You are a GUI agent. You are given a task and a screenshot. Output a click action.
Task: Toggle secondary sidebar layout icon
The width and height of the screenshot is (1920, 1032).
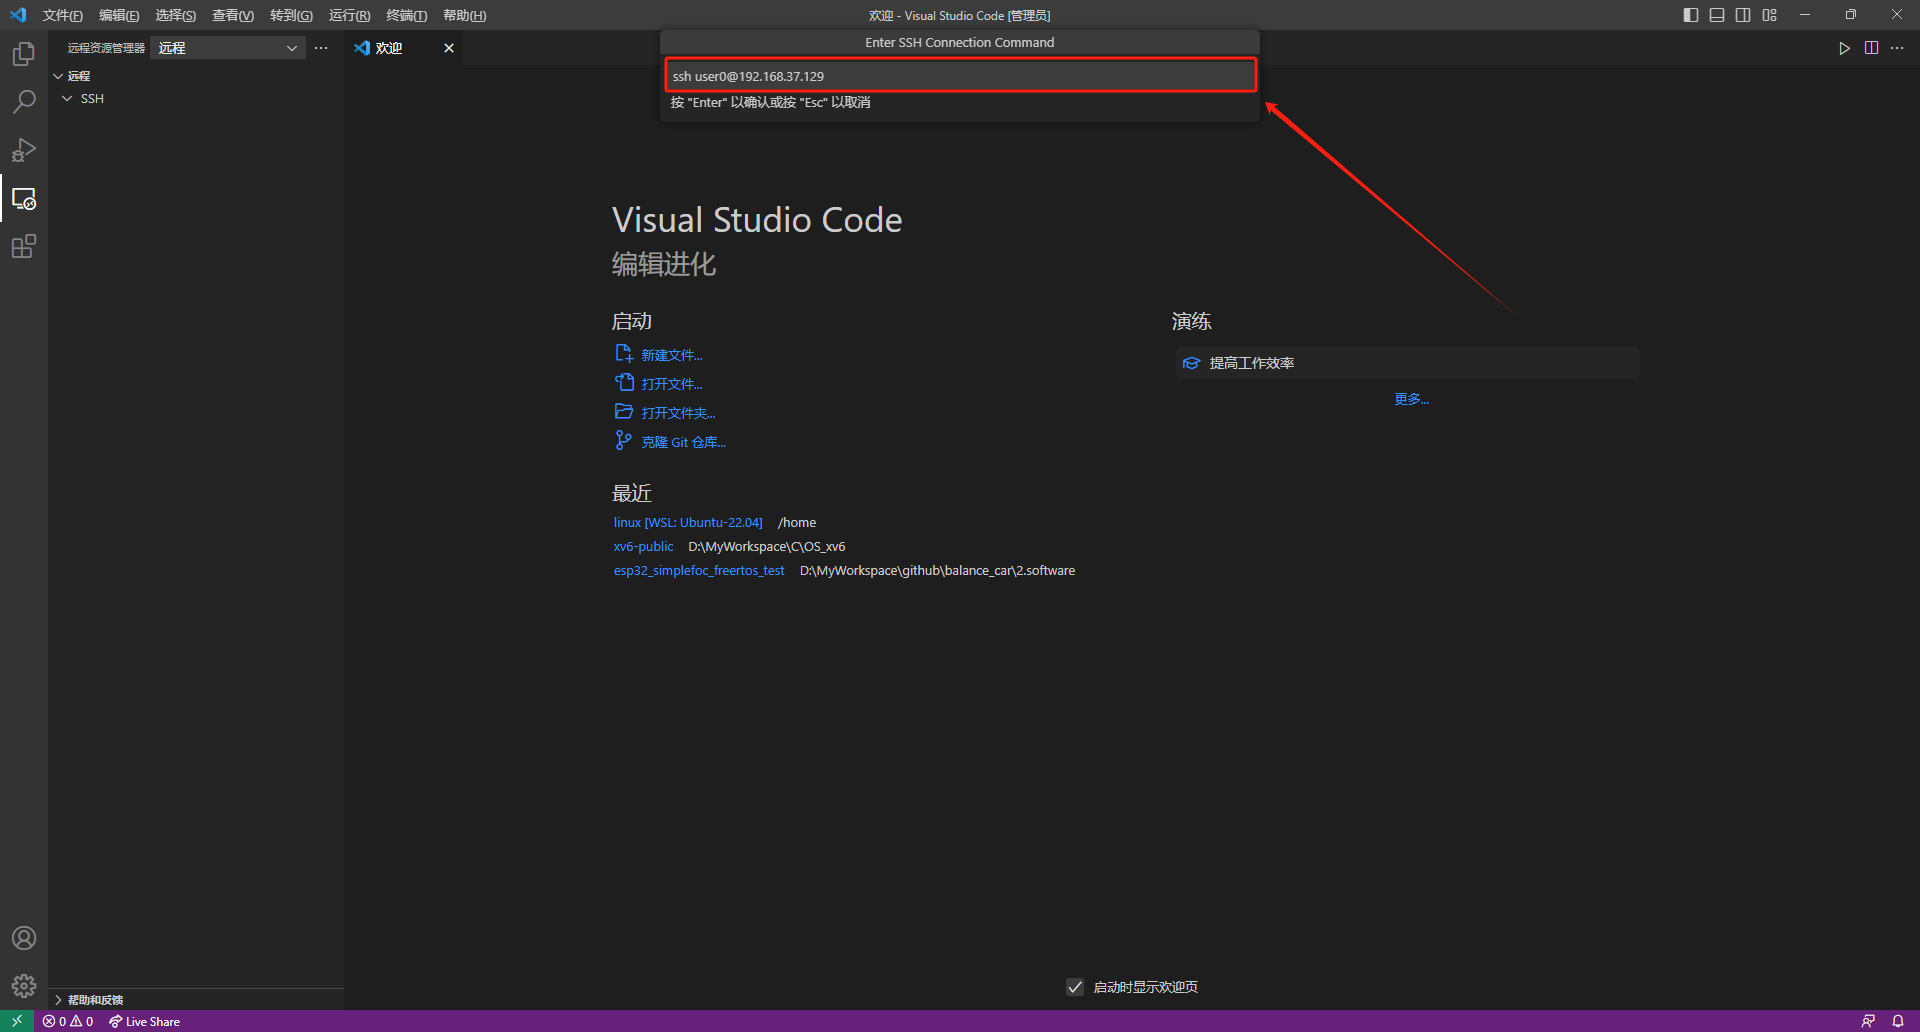(x=1743, y=15)
